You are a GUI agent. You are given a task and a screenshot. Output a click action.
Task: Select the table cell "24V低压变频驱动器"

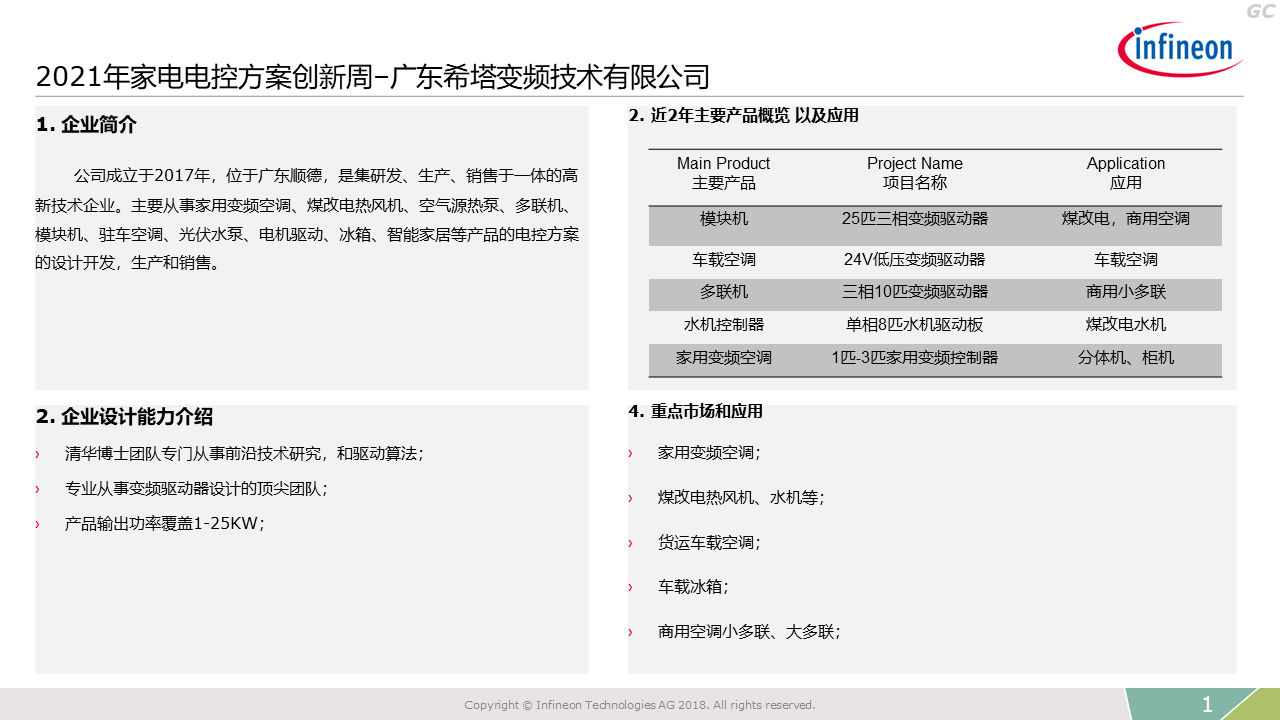tap(915, 259)
